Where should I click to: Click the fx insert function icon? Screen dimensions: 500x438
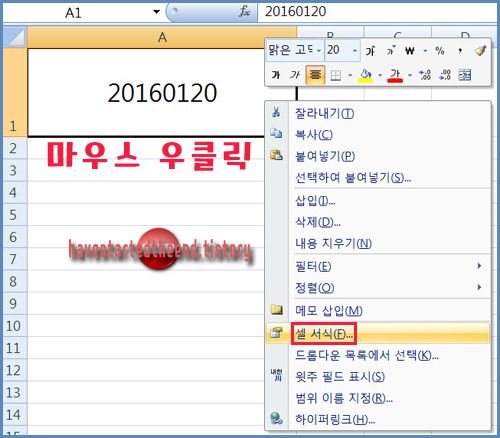[244, 12]
